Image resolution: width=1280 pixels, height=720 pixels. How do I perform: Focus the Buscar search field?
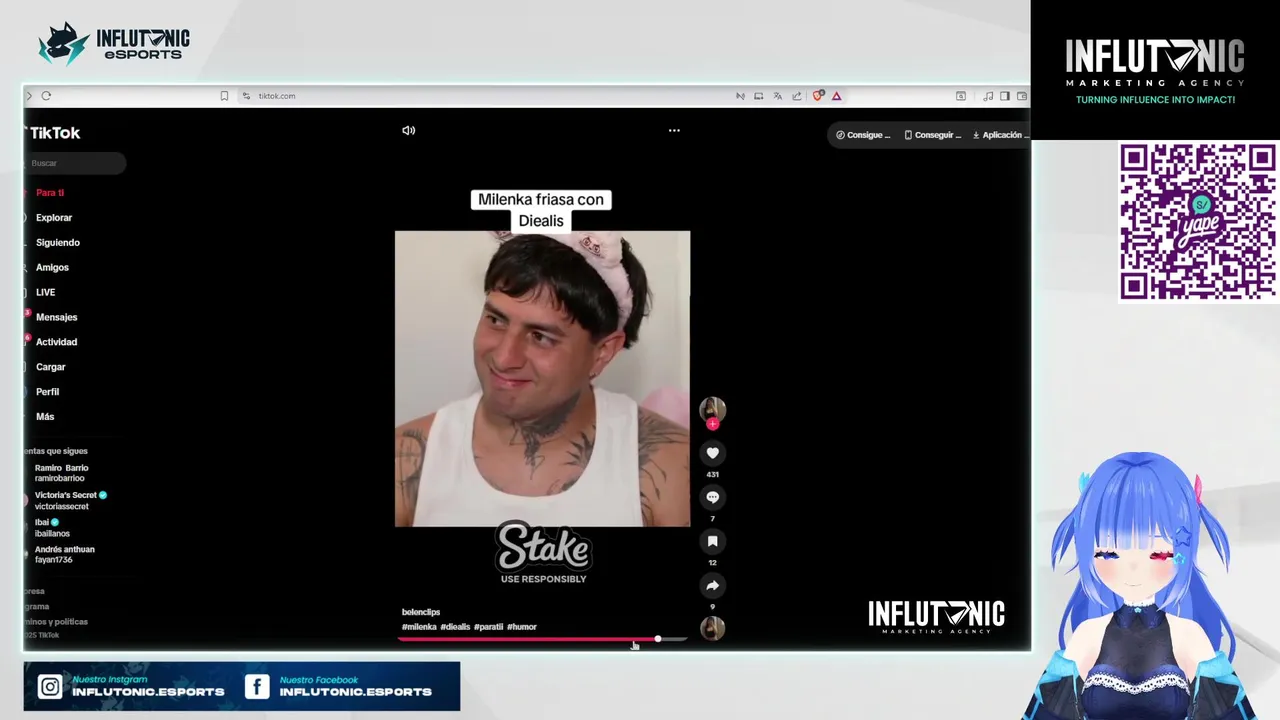click(x=75, y=163)
